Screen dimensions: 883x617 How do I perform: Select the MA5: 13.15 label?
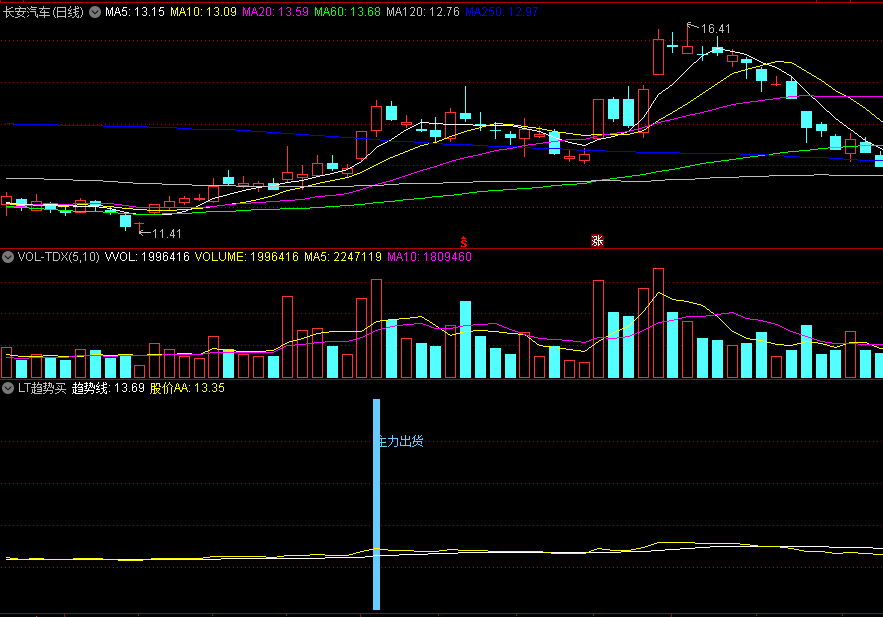[135, 12]
